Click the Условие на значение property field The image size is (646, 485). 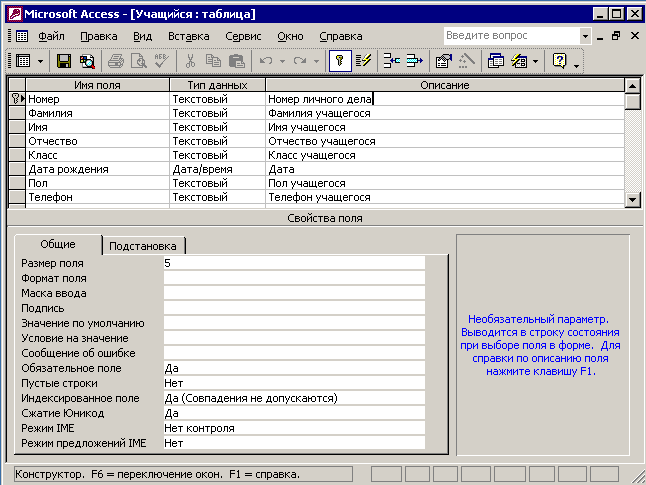coord(294,338)
